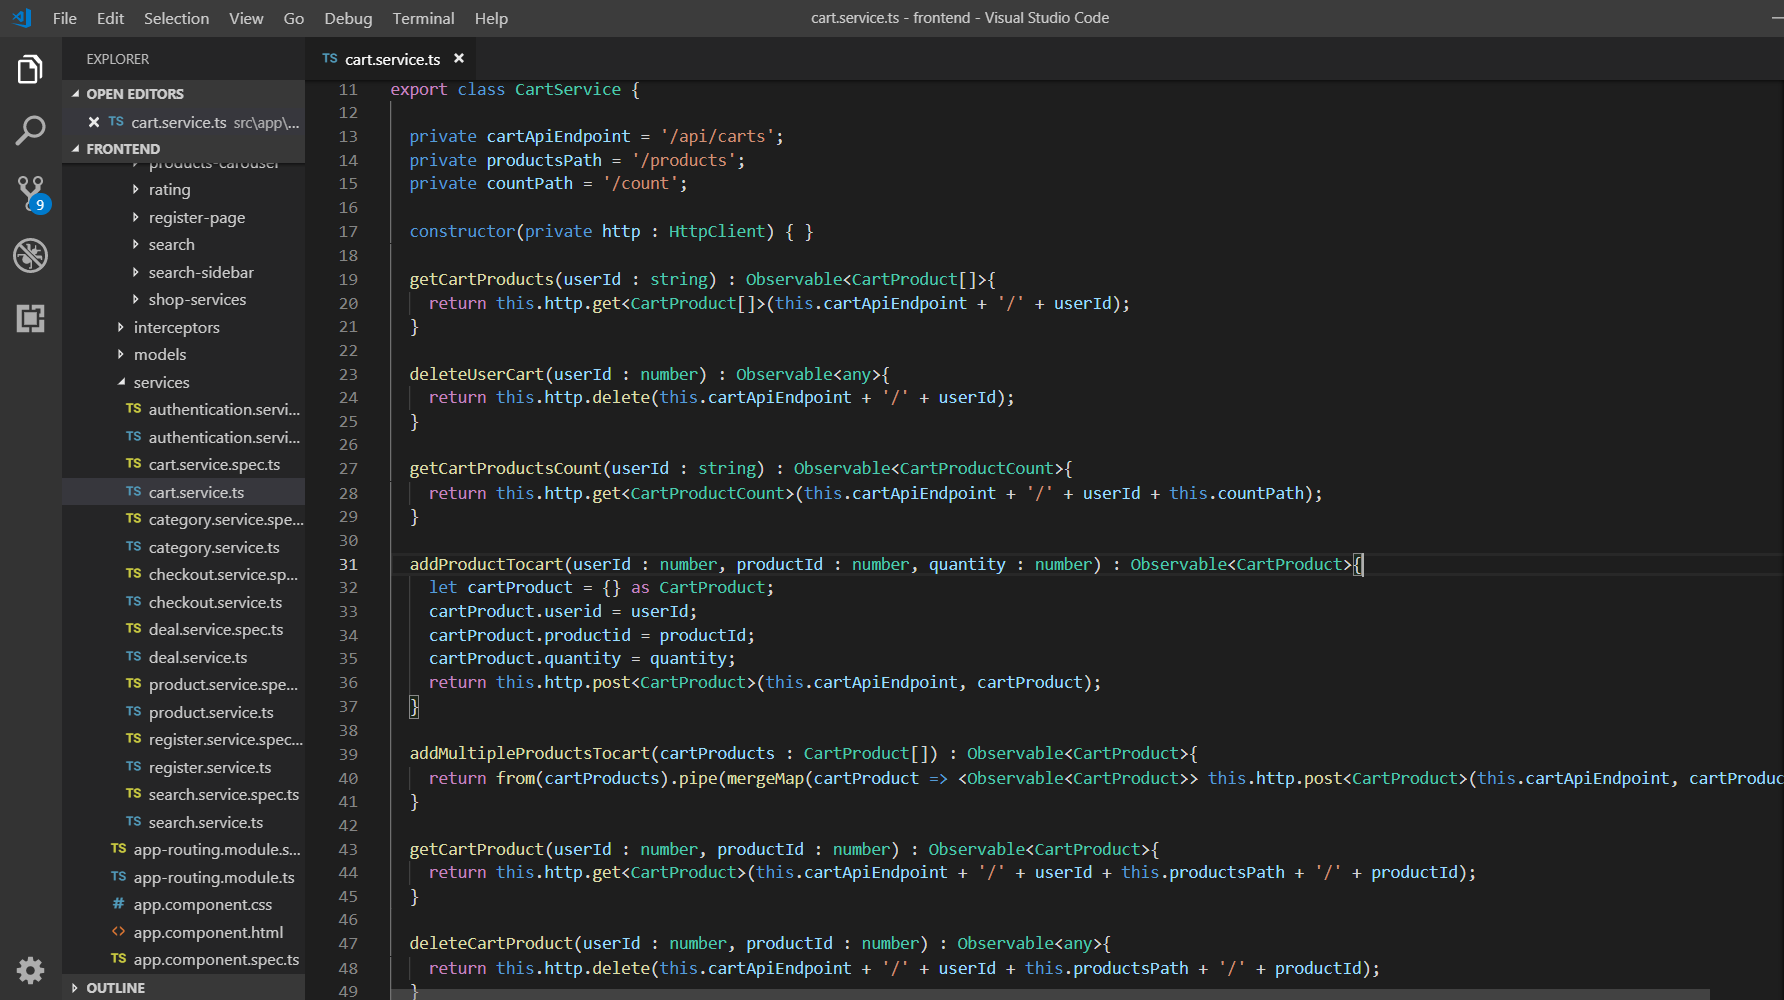Click the CSS icon of app.component.css
Viewport: 1784px width, 1000px height.
[x=118, y=904]
